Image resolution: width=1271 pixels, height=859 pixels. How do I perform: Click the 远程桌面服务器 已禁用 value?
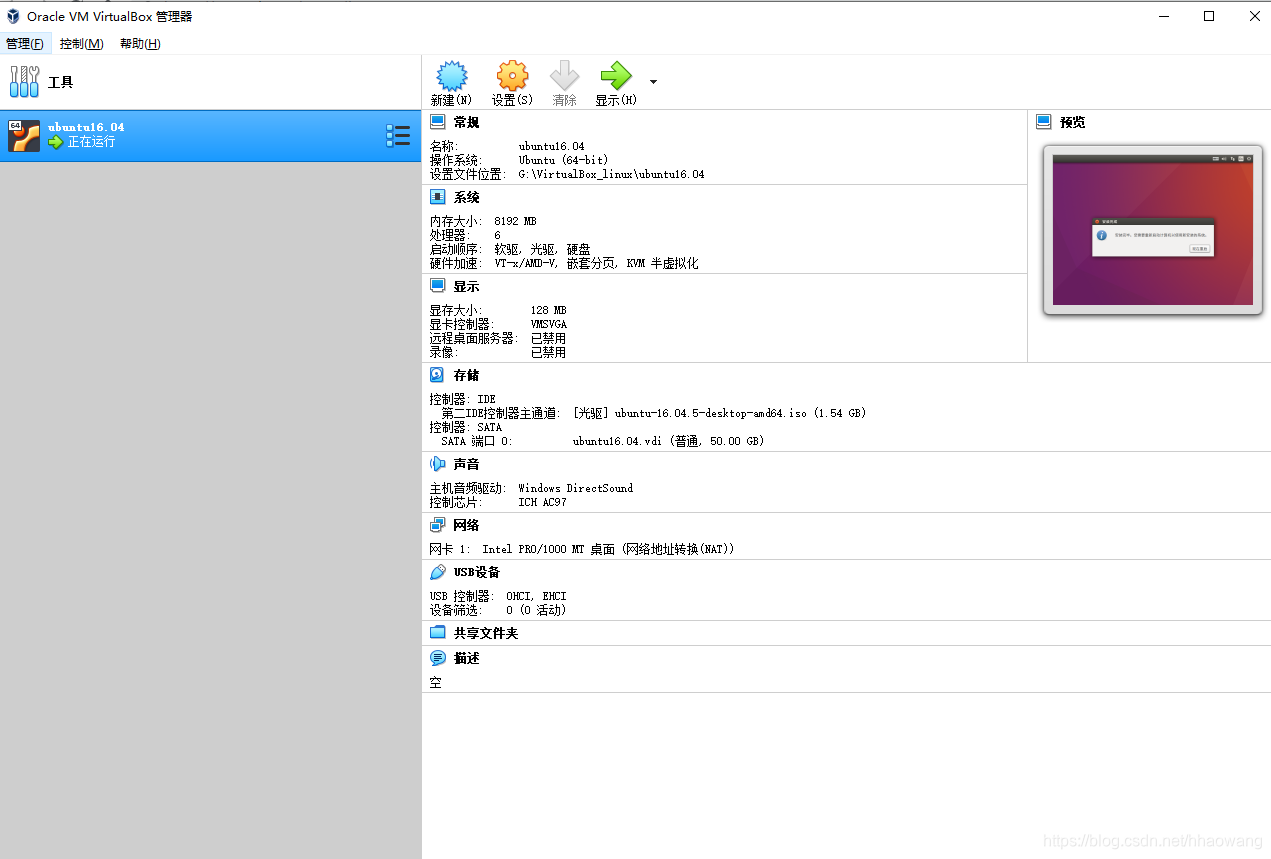[548, 338]
